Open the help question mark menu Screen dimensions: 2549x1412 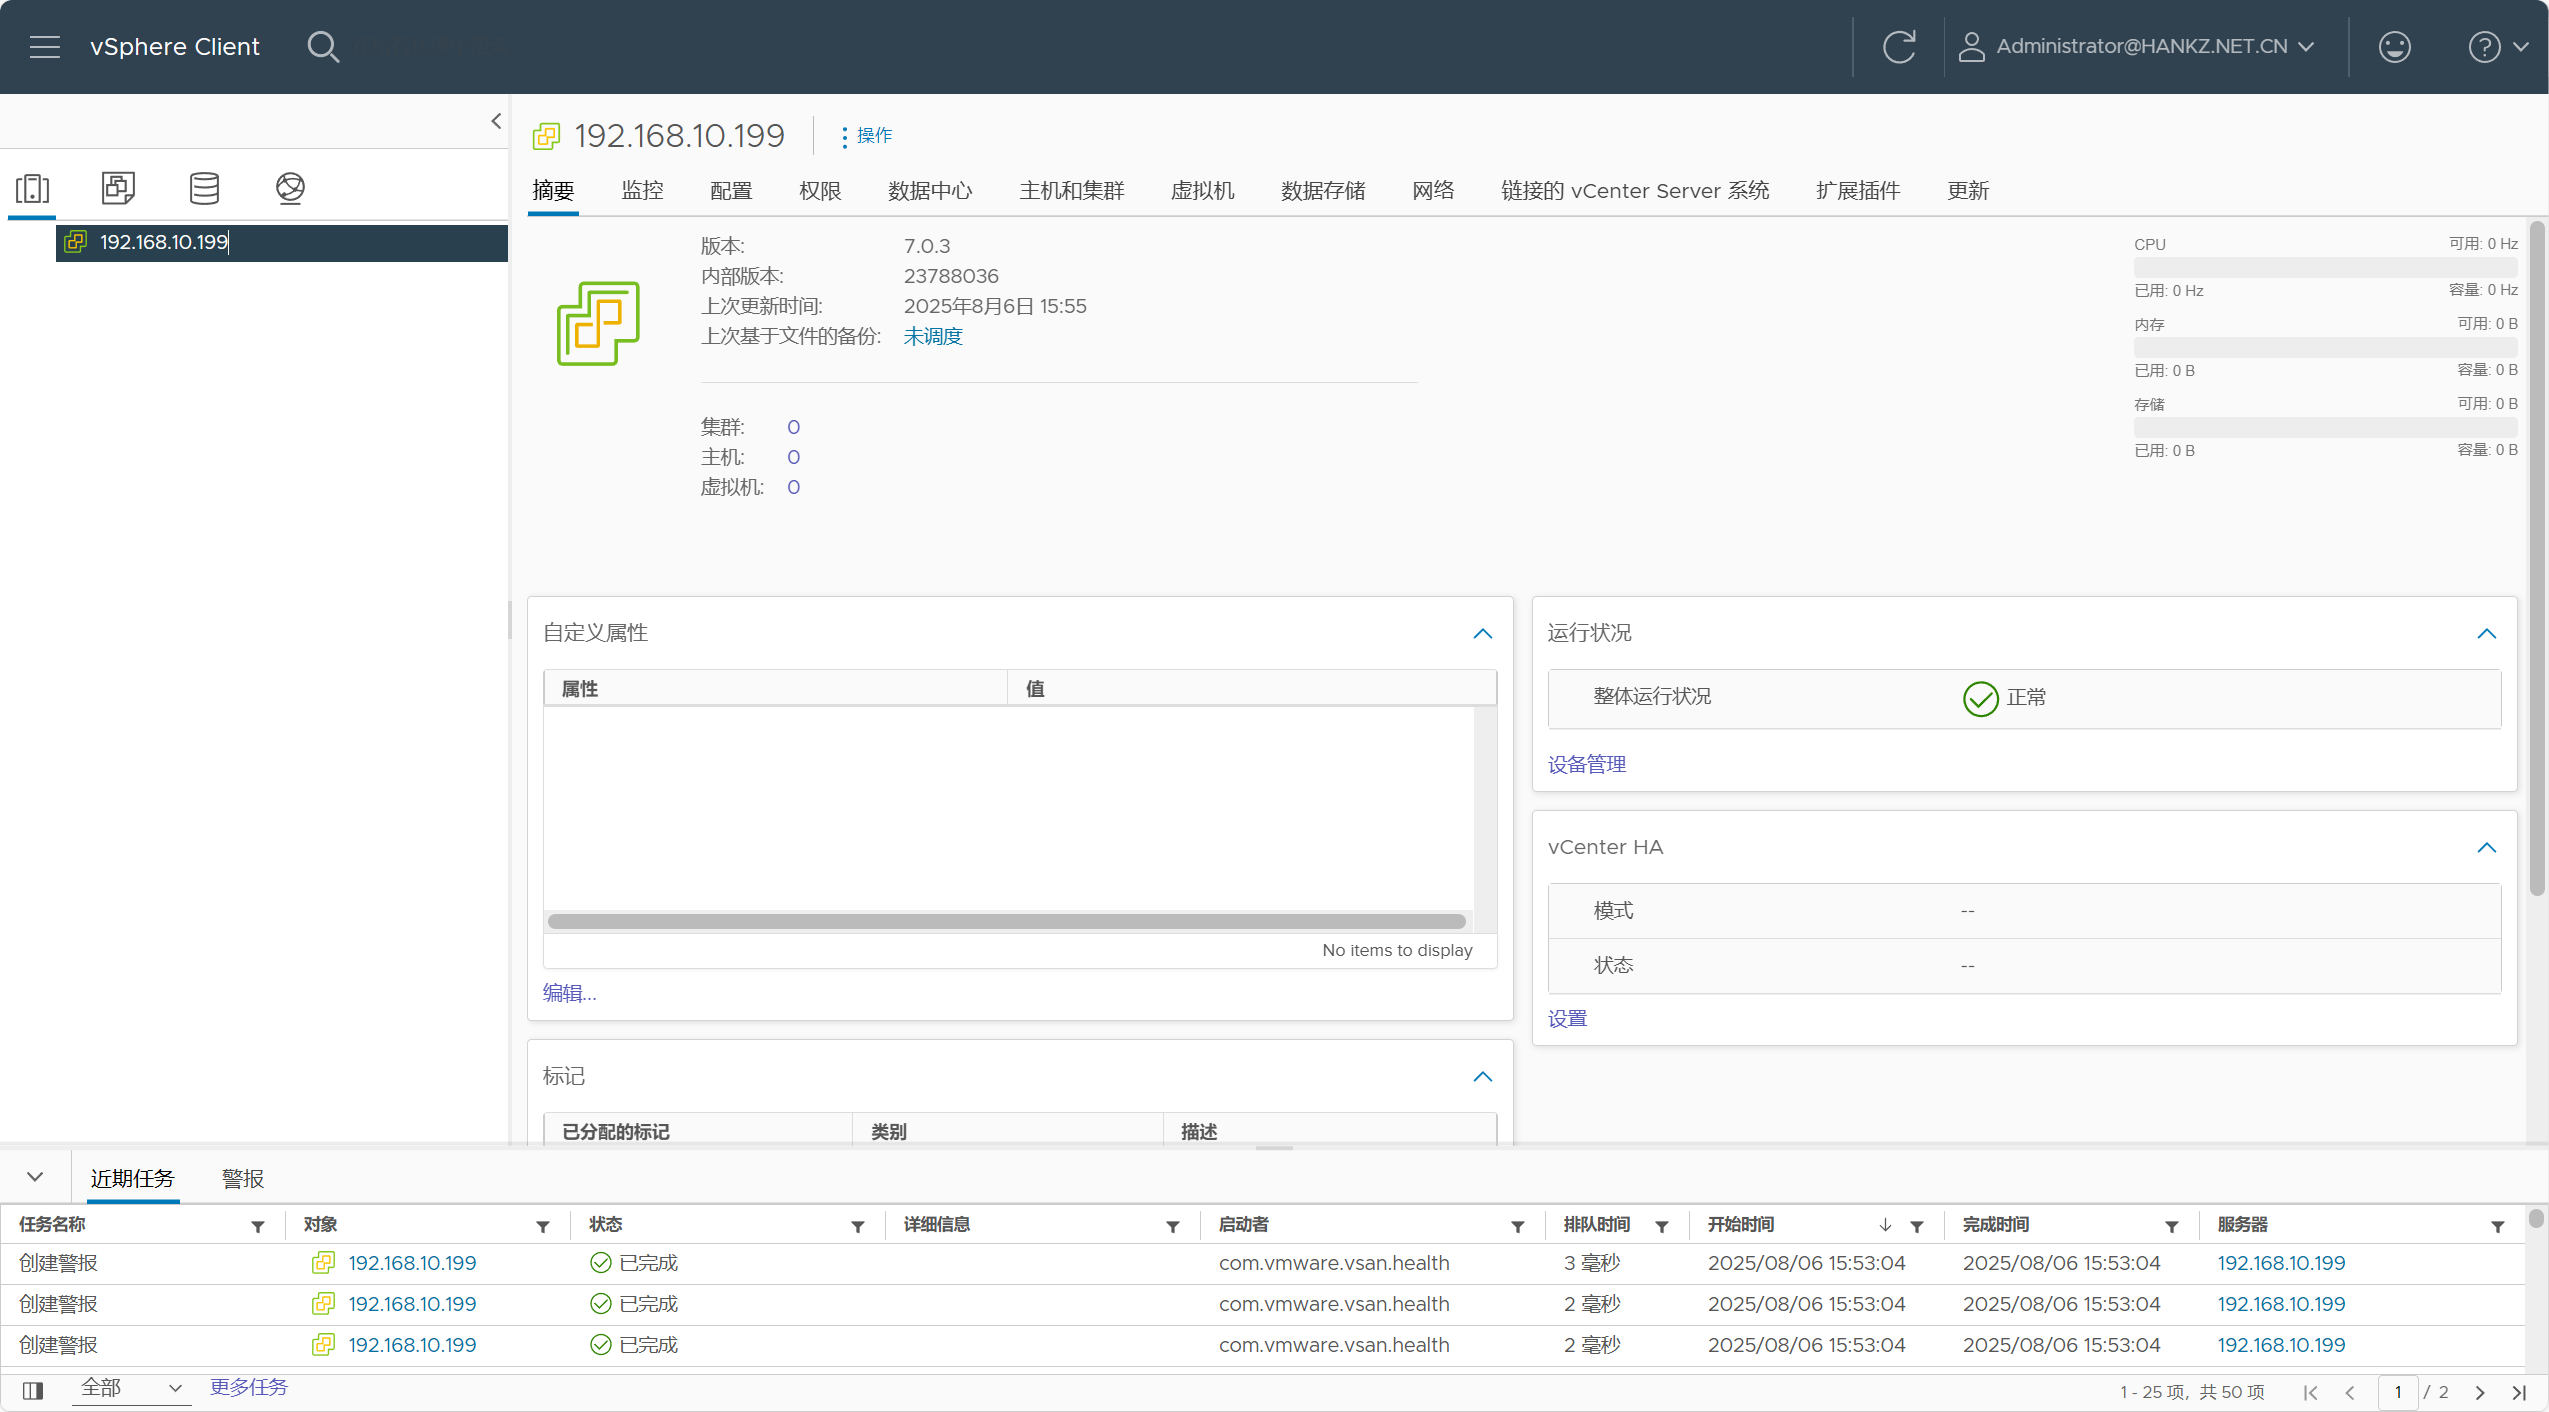point(2497,46)
